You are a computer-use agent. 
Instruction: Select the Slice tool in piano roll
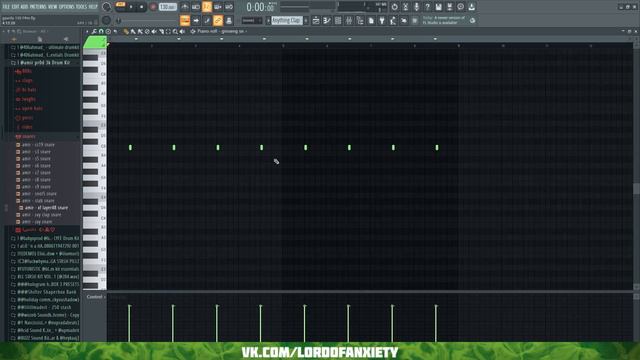[161, 31]
